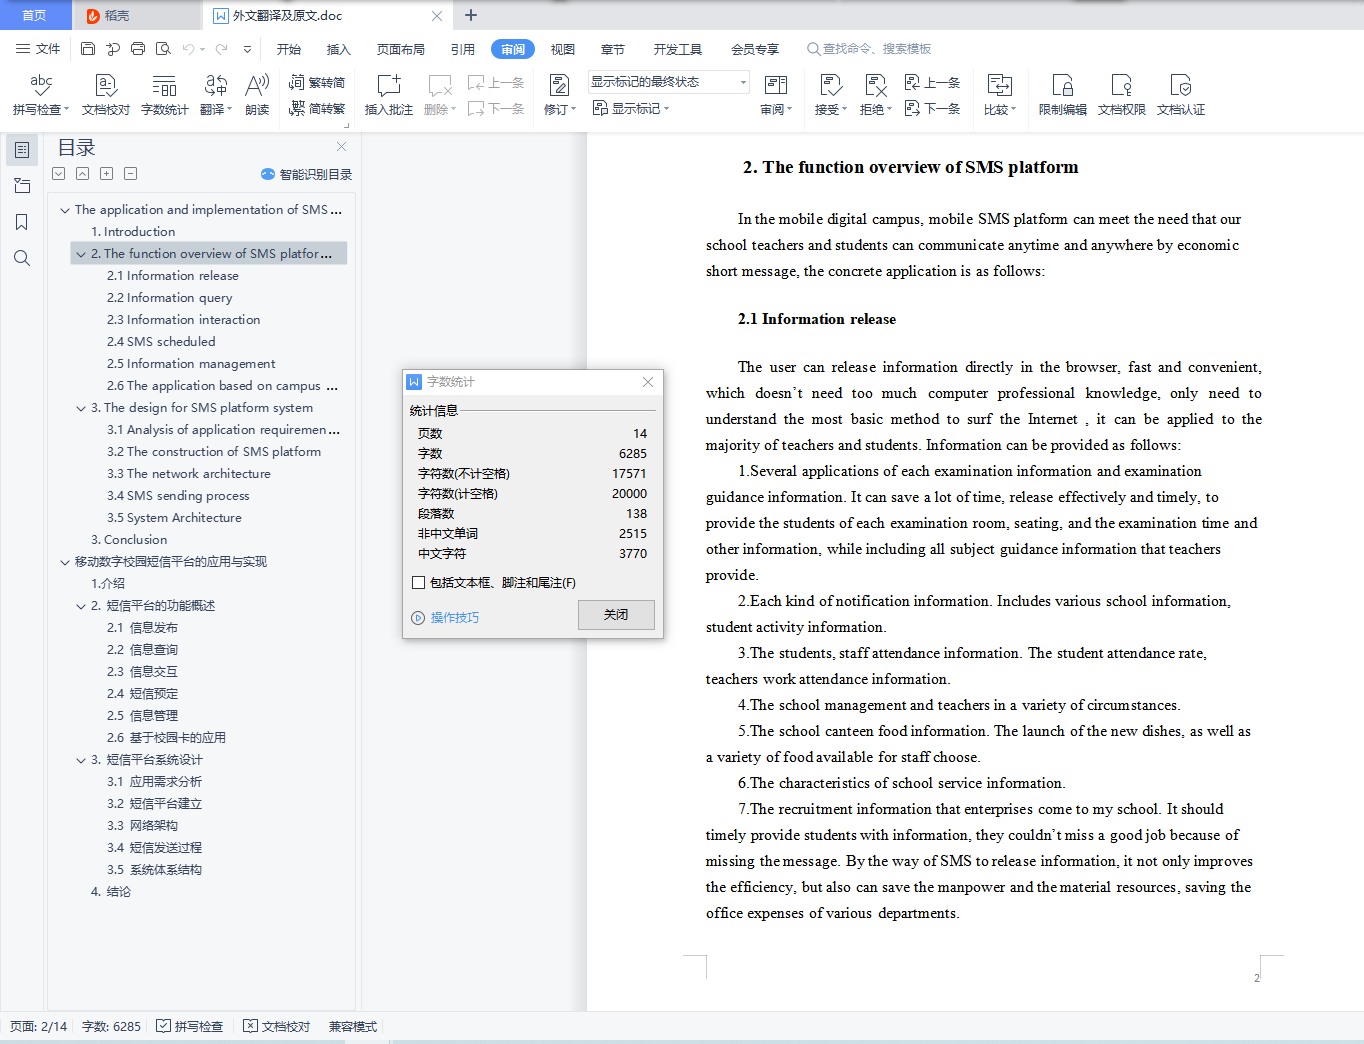Open the spell check tool (拼写检查)

41,95
